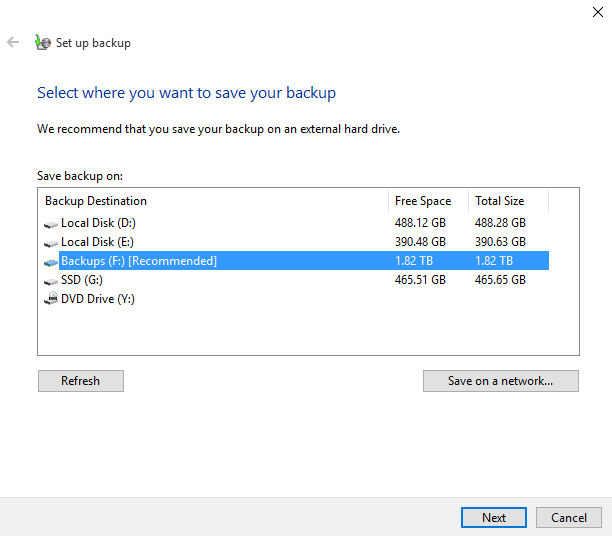This screenshot has height=536, width=612.
Task: Click the Set up backup wizard icon
Action: [42, 43]
